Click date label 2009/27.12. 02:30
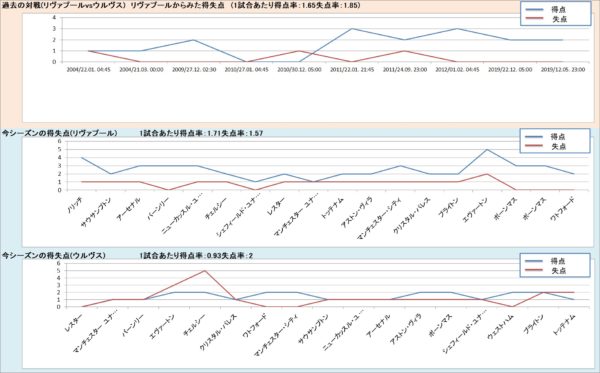Viewport: 600px width, 373px height. [x=194, y=70]
